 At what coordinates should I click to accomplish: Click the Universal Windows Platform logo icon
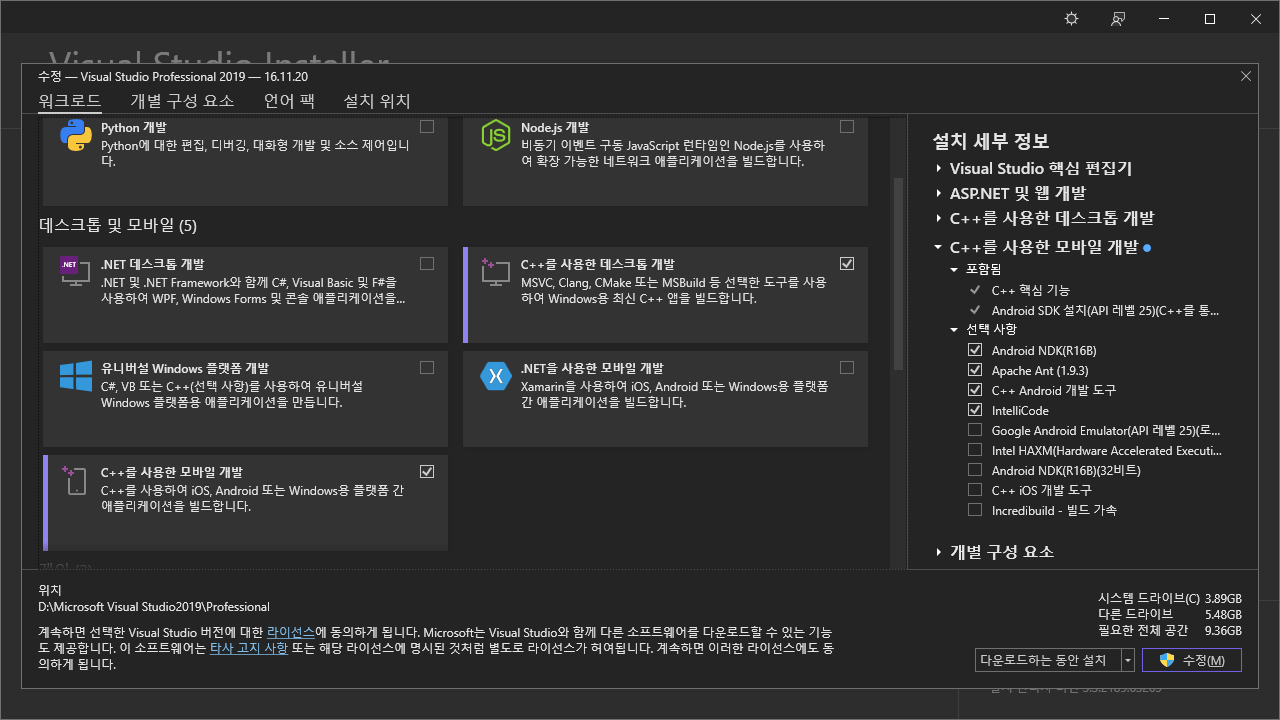click(x=76, y=375)
